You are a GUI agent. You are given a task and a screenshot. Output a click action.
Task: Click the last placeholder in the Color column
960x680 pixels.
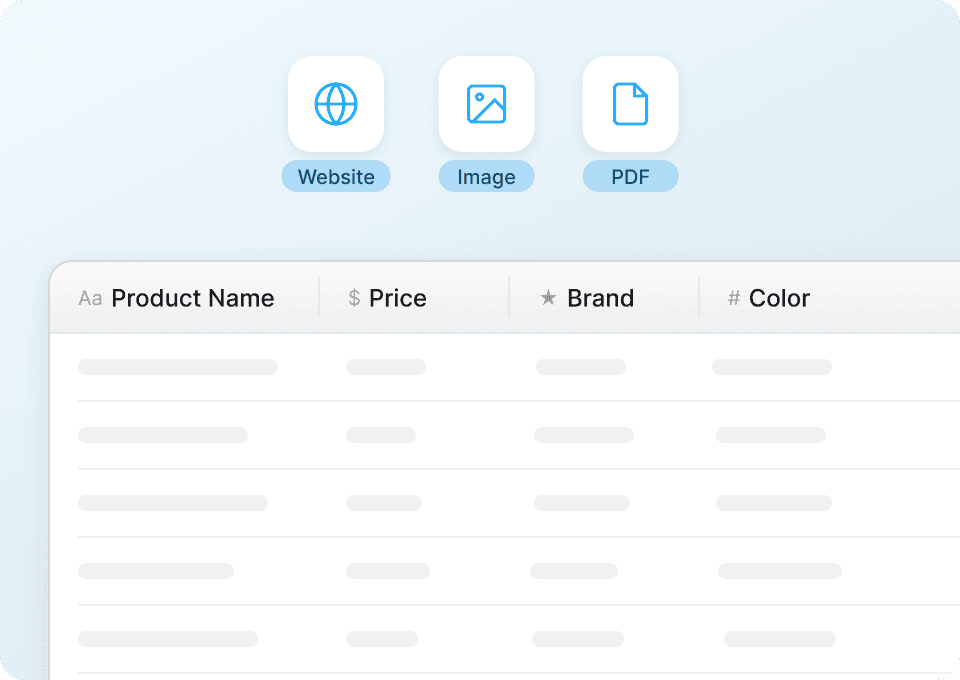point(779,639)
